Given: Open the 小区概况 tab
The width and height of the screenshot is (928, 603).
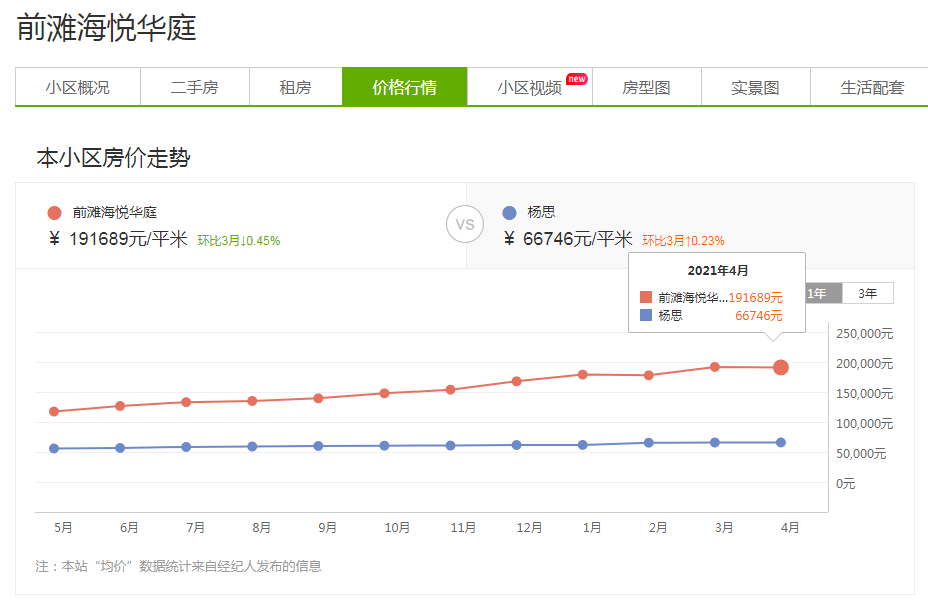Looking at the screenshot, I should click(77, 88).
